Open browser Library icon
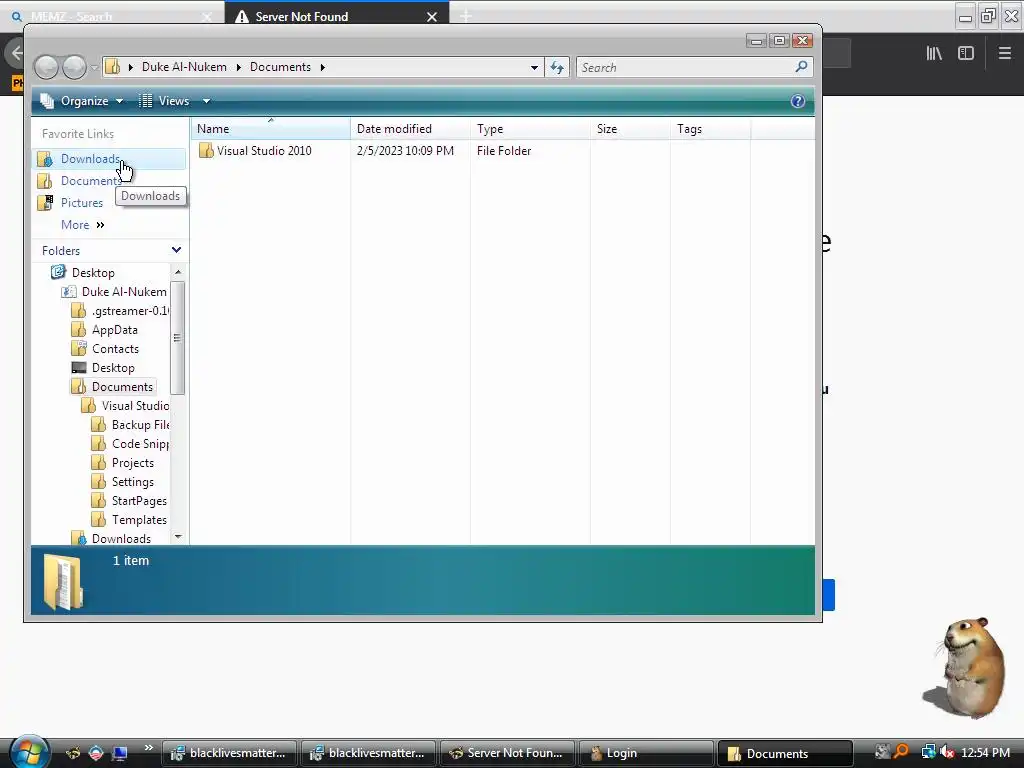 934,53
